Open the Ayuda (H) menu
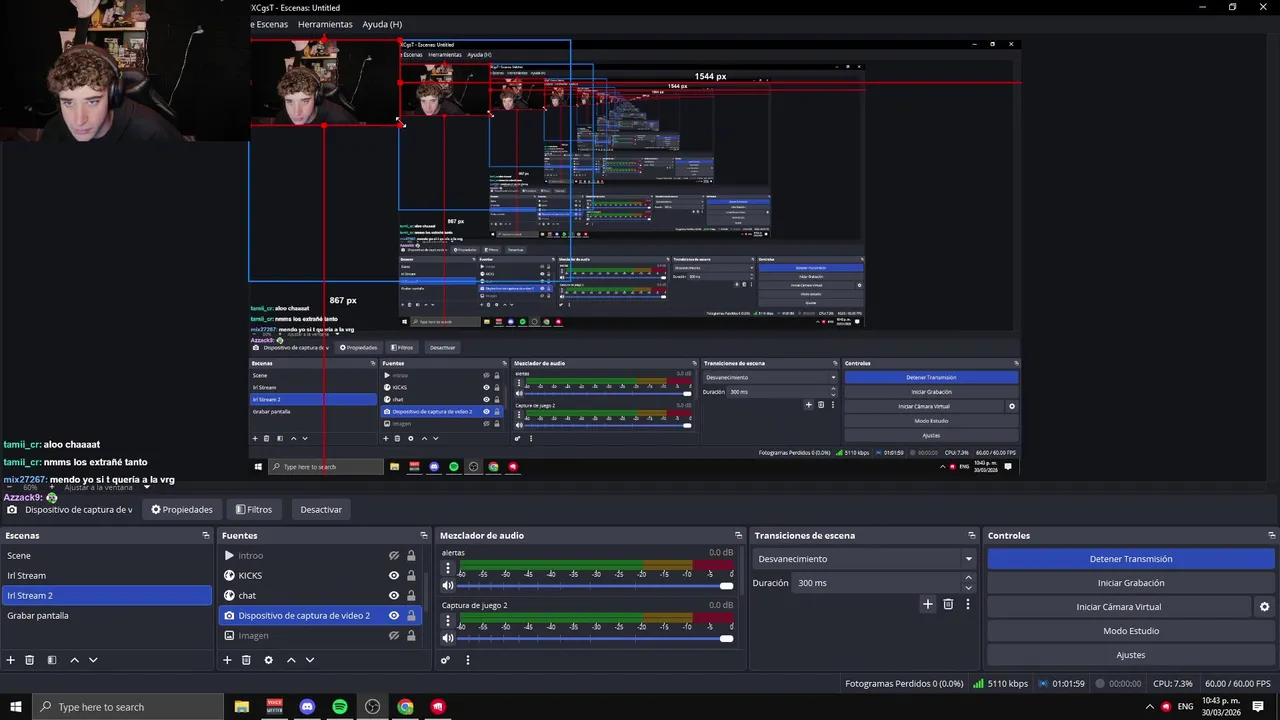This screenshot has width=1280, height=720. tap(382, 24)
